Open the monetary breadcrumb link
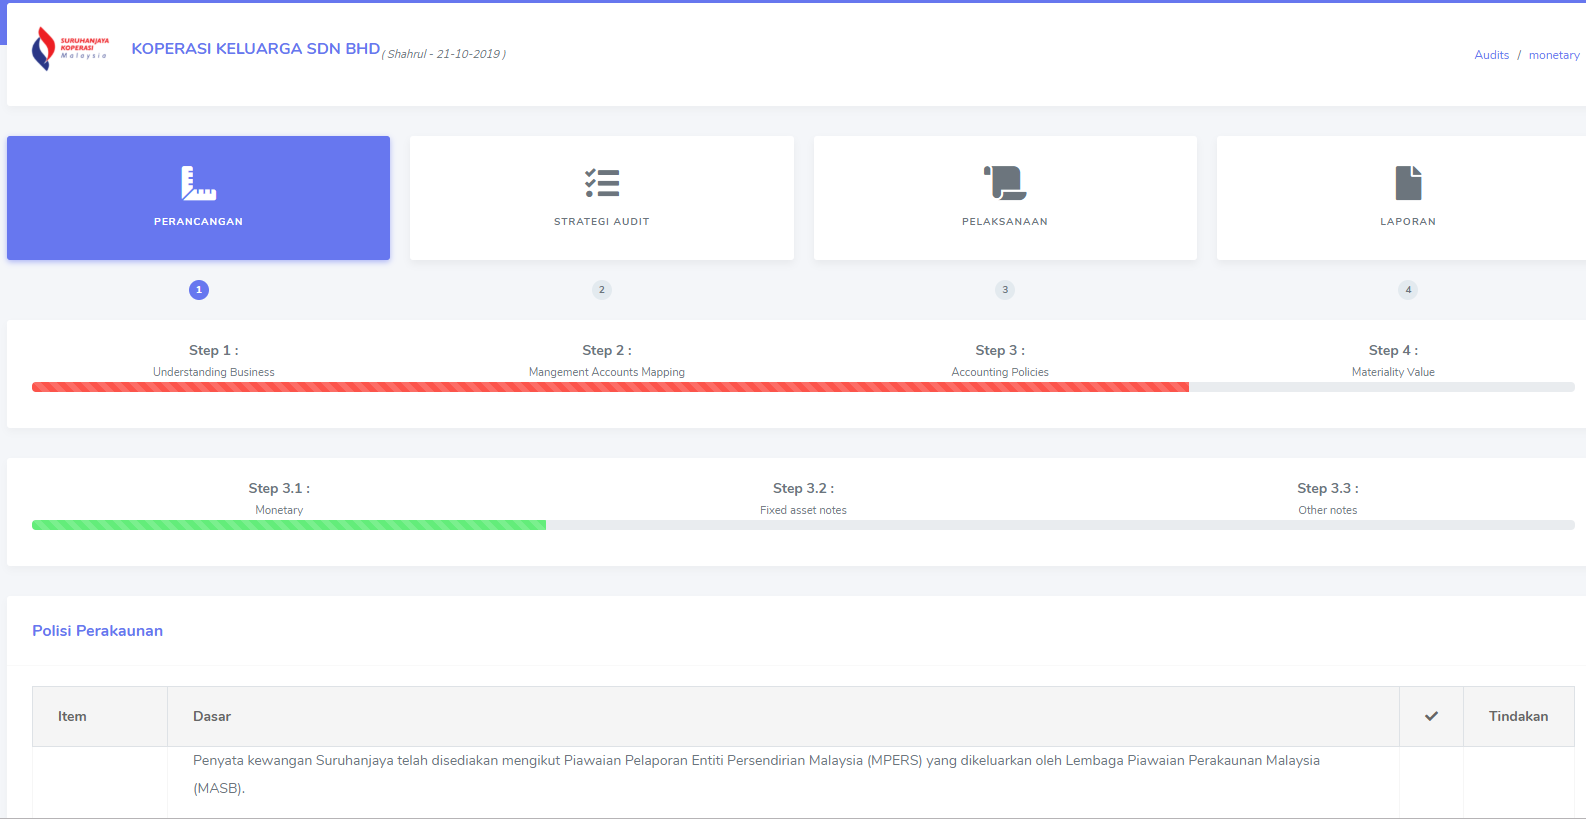This screenshot has width=1586, height=822. coord(1554,55)
